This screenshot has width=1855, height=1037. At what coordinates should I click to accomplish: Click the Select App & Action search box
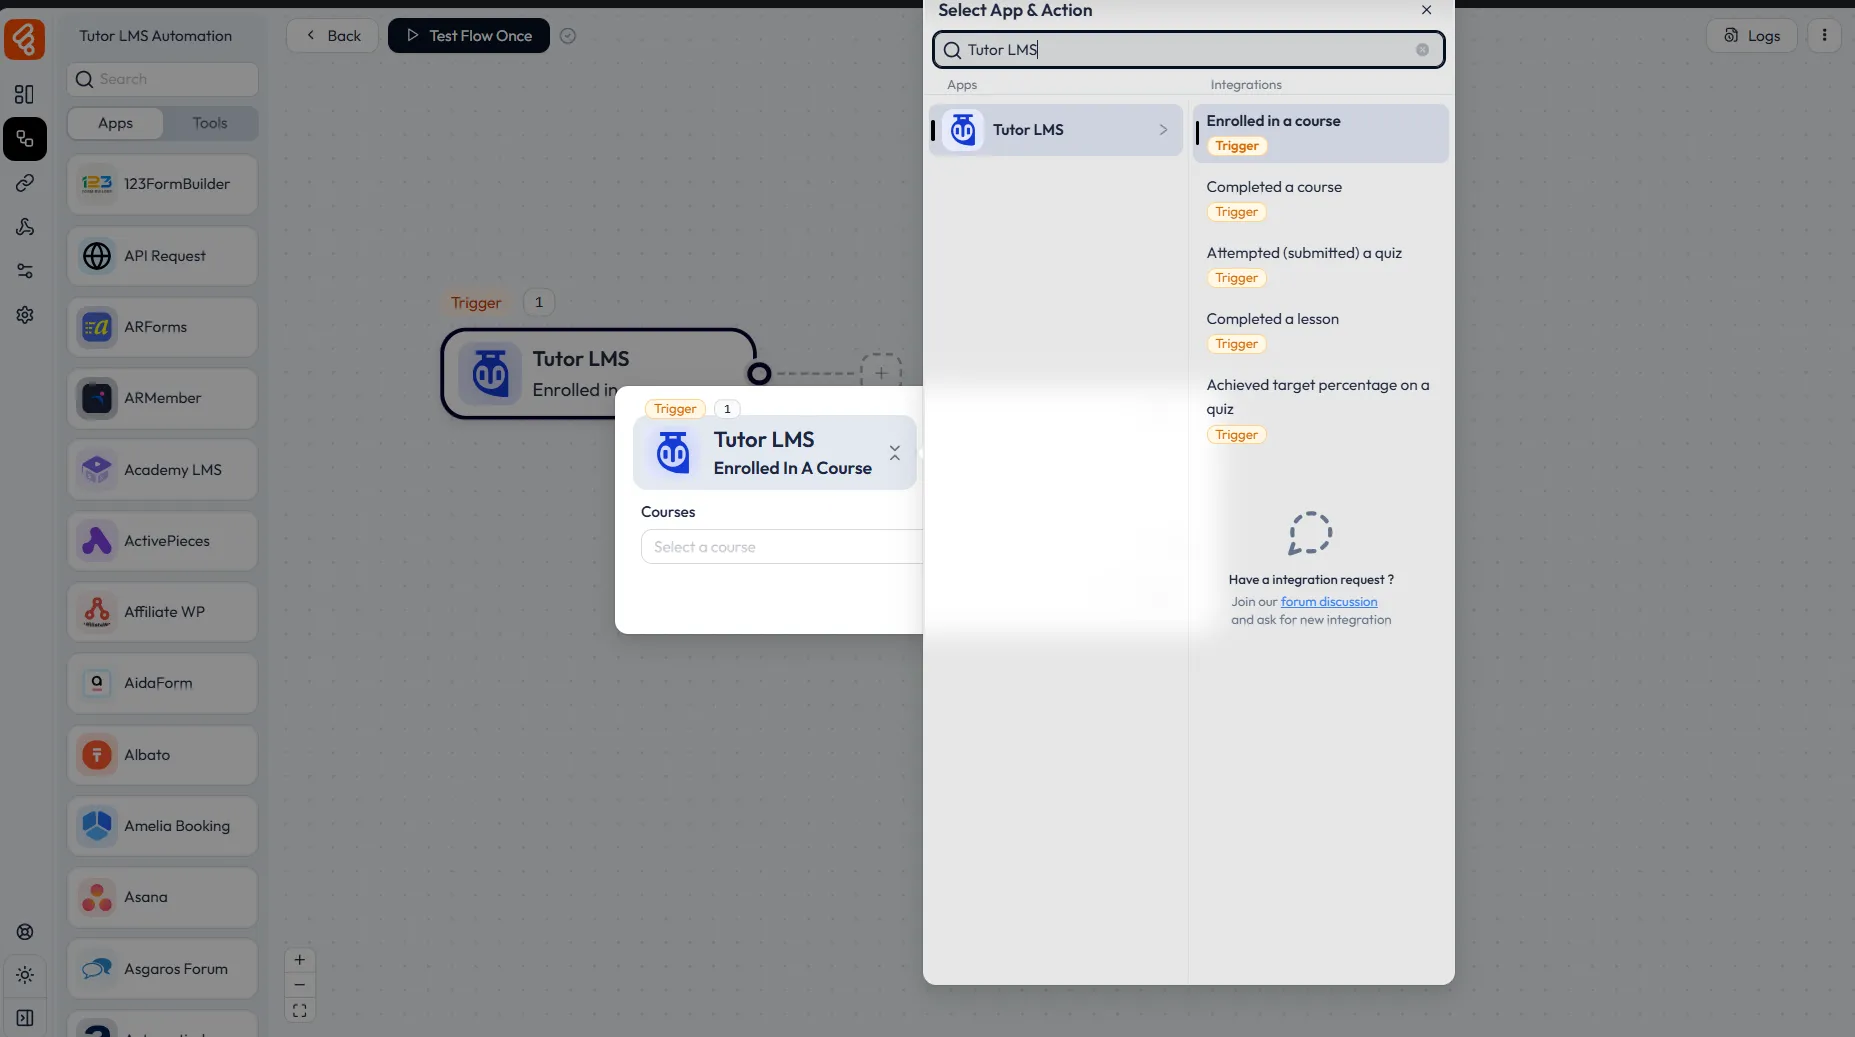click(1189, 50)
